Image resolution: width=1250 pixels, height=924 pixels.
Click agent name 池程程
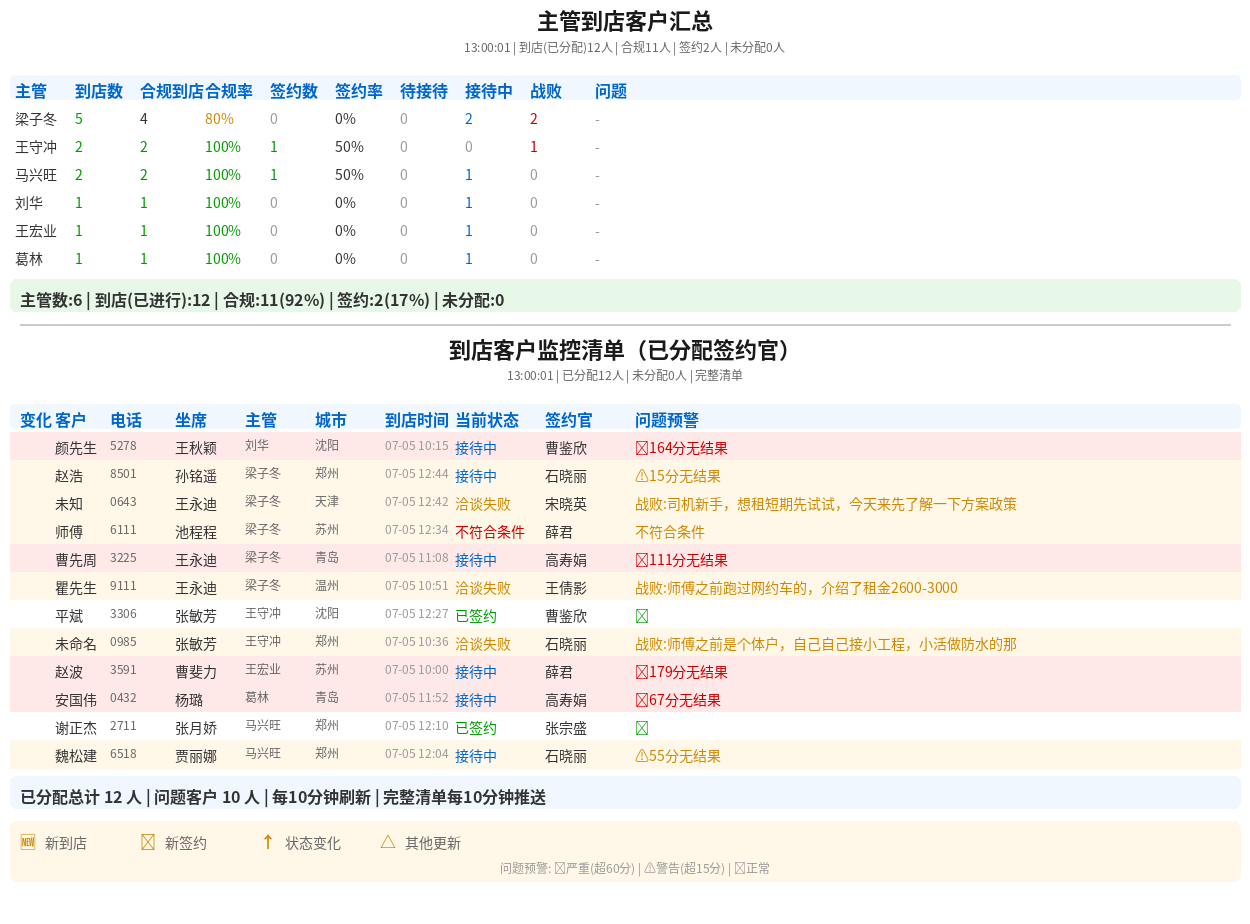[x=196, y=532]
